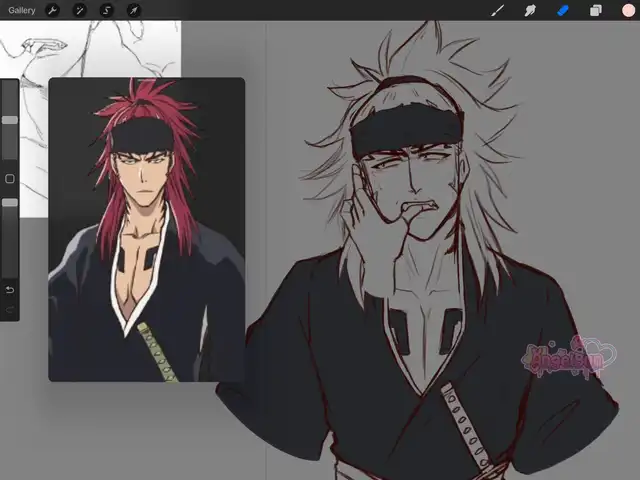Tap the square Modify button in sidebar
This screenshot has height=480, width=640.
point(9,179)
